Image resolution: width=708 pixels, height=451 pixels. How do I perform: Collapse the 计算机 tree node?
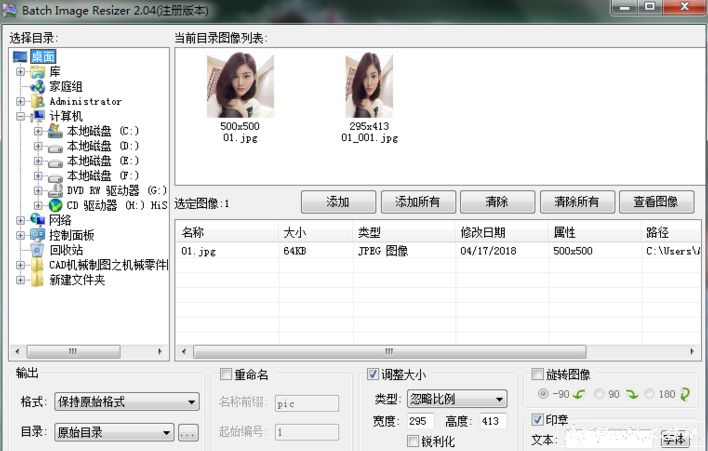point(20,116)
